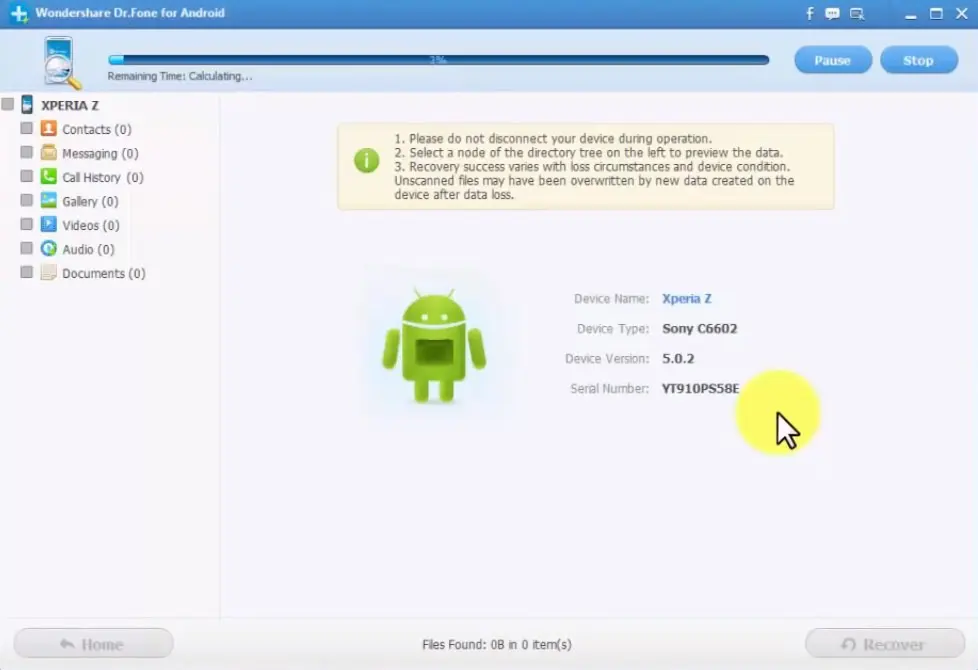Viewport: 978px width, 670px height.
Task: Select Audio (0) in the tree
Action: 88,250
